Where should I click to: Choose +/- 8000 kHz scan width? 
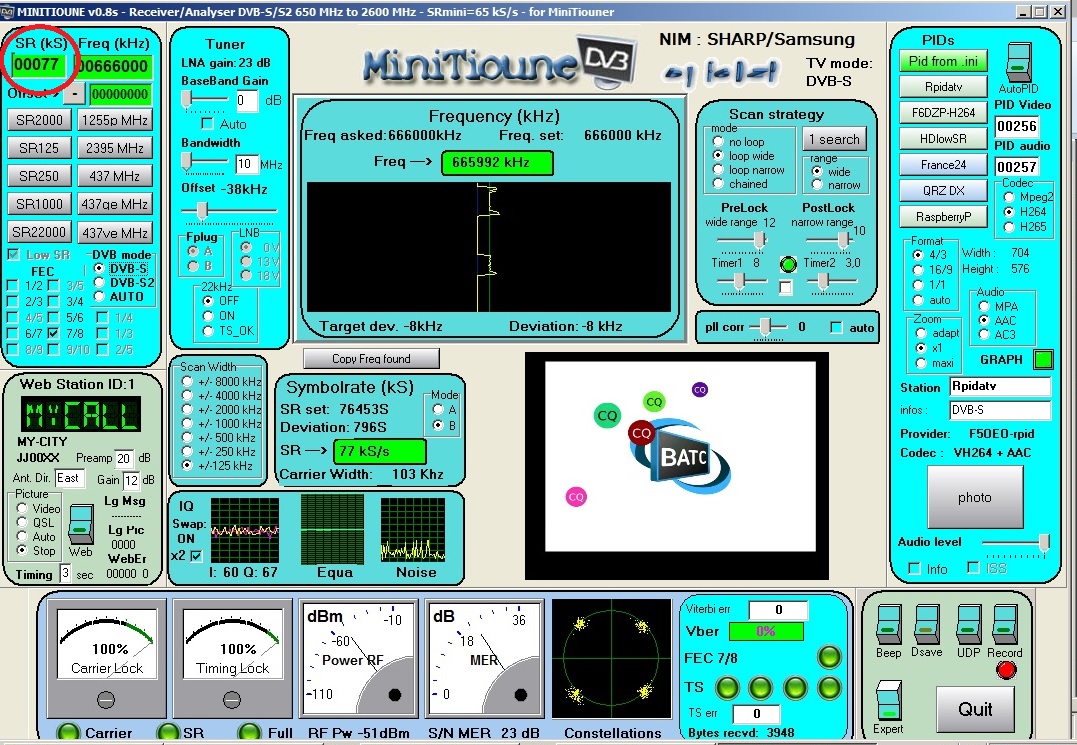tap(186, 381)
